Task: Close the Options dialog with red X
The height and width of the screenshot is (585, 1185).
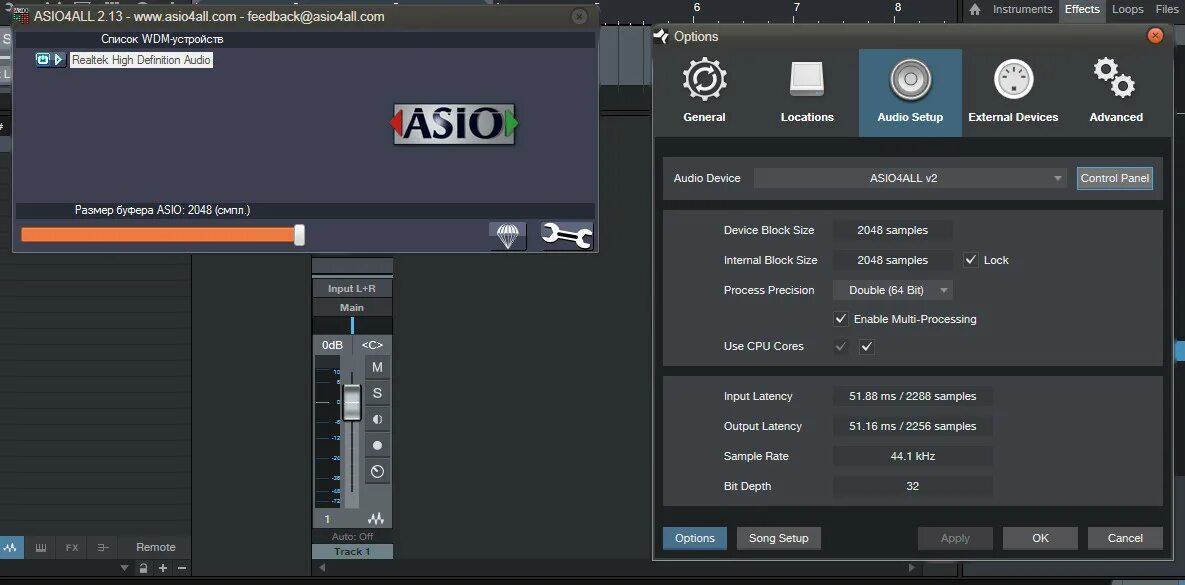Action: [1154, 36]
